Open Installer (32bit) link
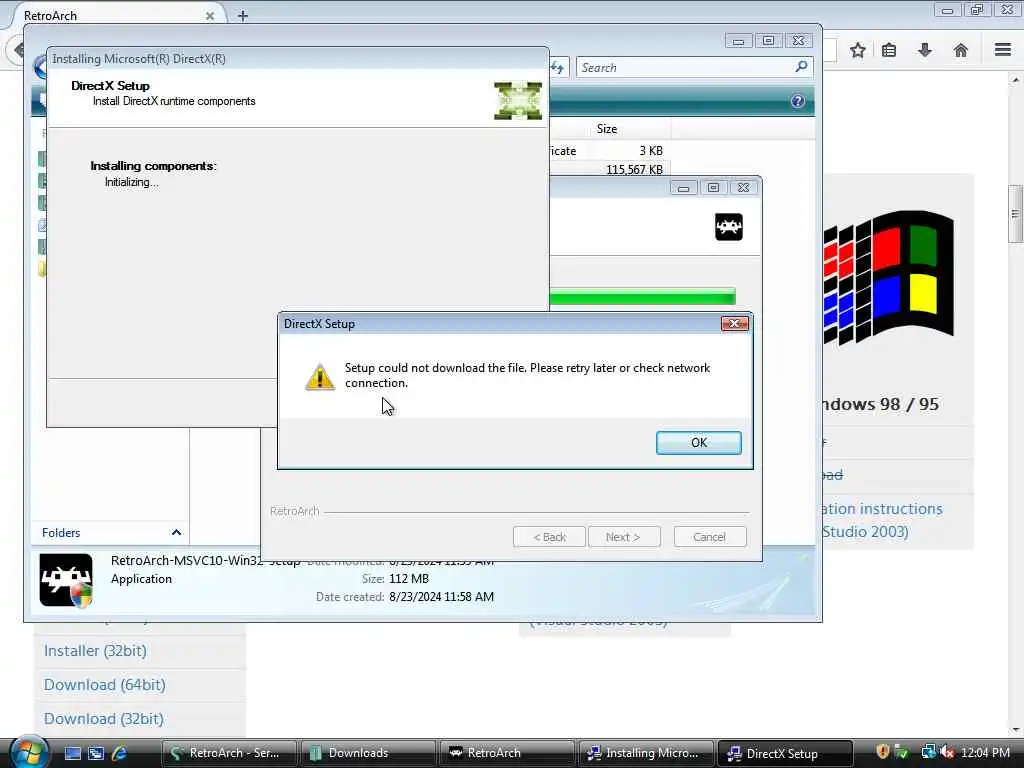Viewport: 1024px width, 768px height. click(95, 651)
